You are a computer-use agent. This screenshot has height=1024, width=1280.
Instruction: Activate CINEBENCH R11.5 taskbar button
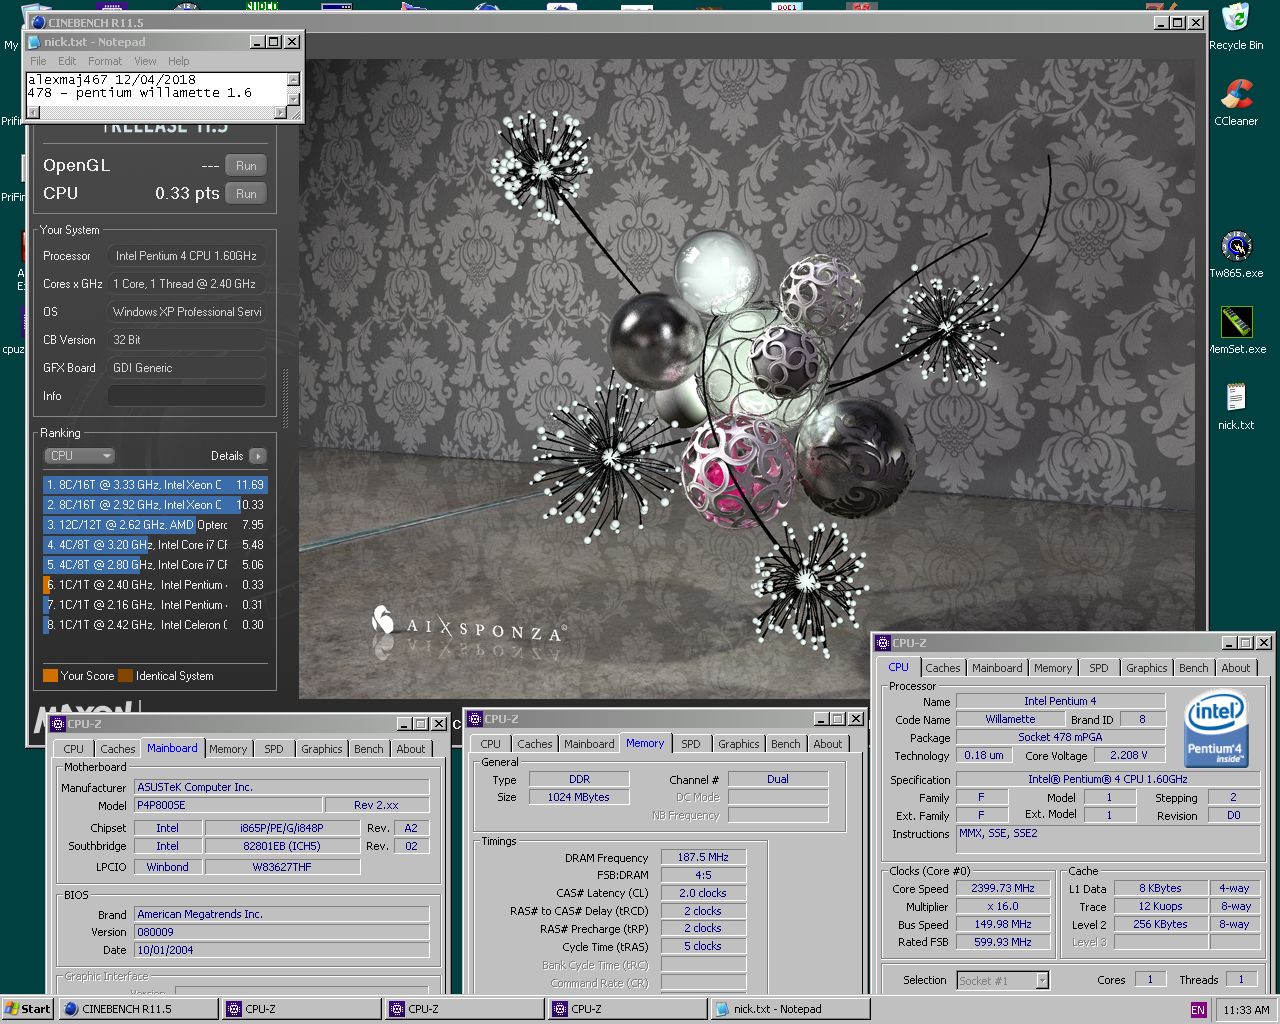pos(139,1009)
